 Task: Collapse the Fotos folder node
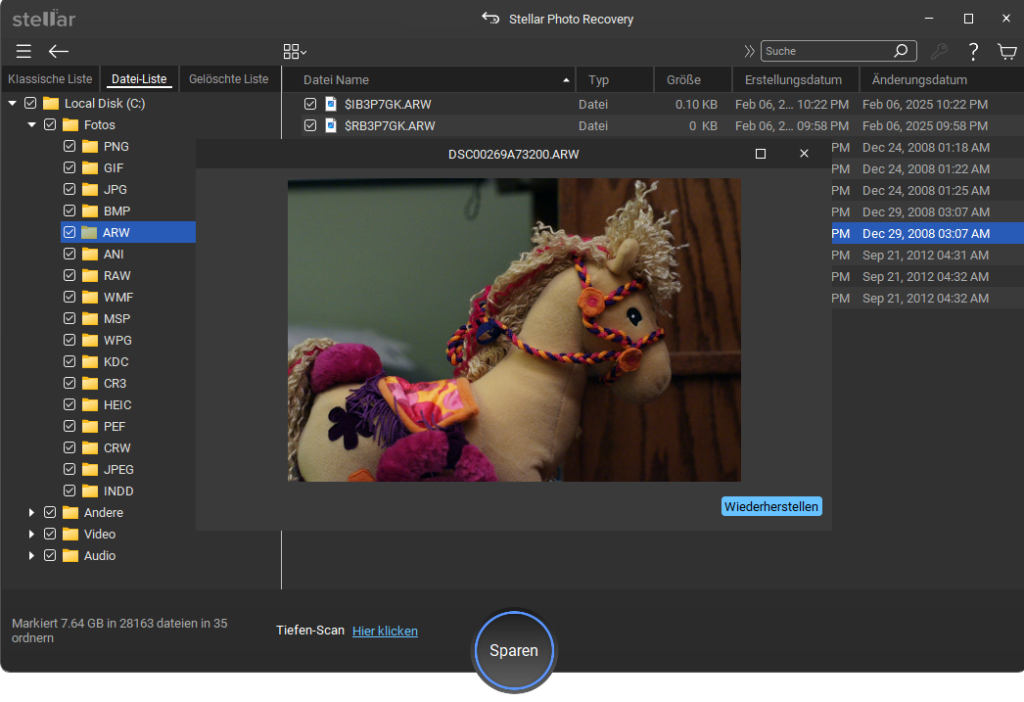pyautogui.click(x=32, y=125)
